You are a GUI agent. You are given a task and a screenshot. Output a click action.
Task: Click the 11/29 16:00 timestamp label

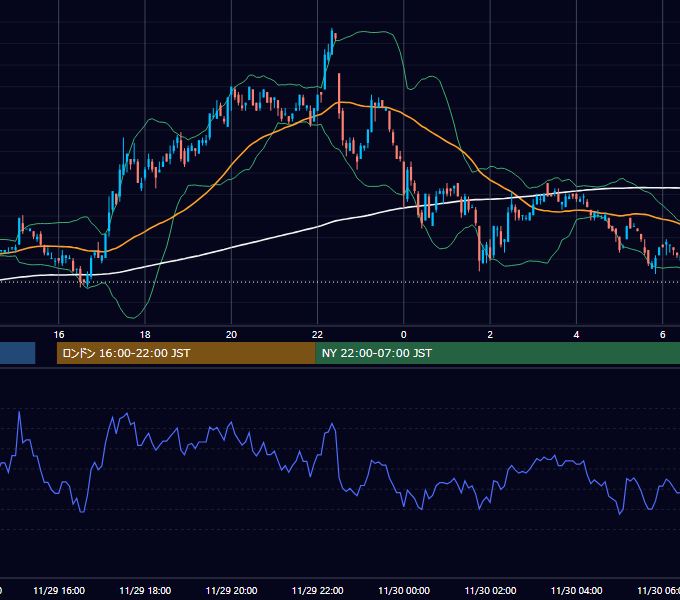click(59, 590)
